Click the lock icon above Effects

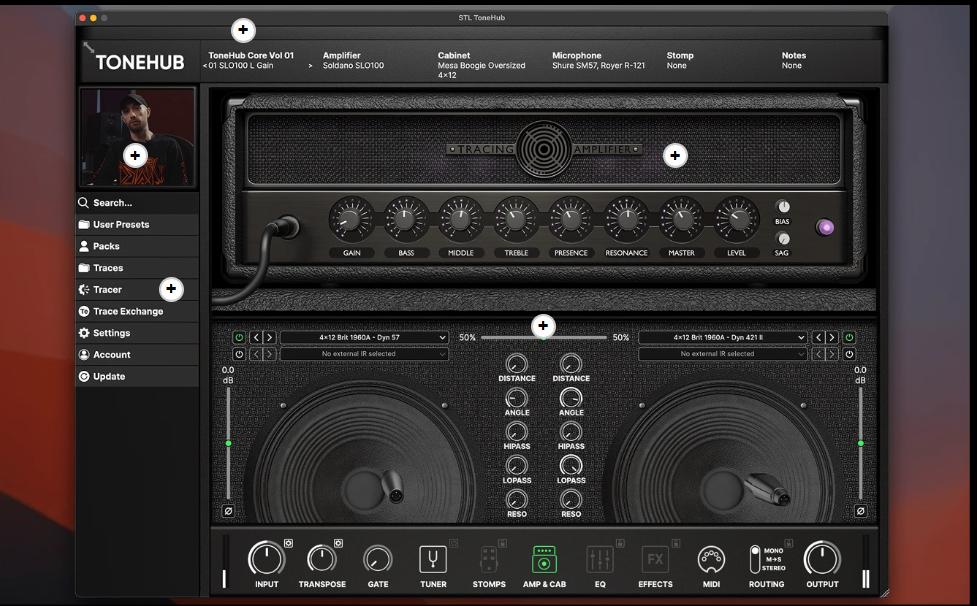pos(676,543)
